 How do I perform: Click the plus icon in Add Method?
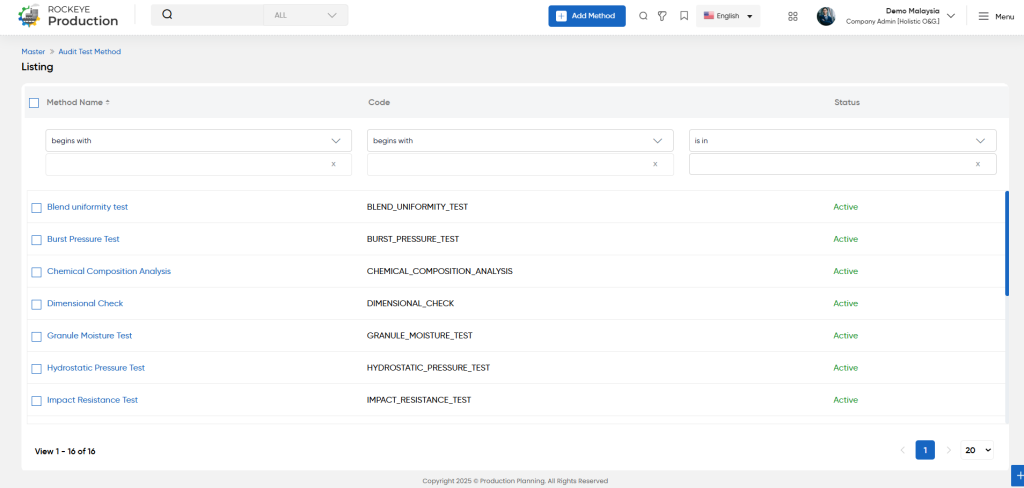pos(561,16)
